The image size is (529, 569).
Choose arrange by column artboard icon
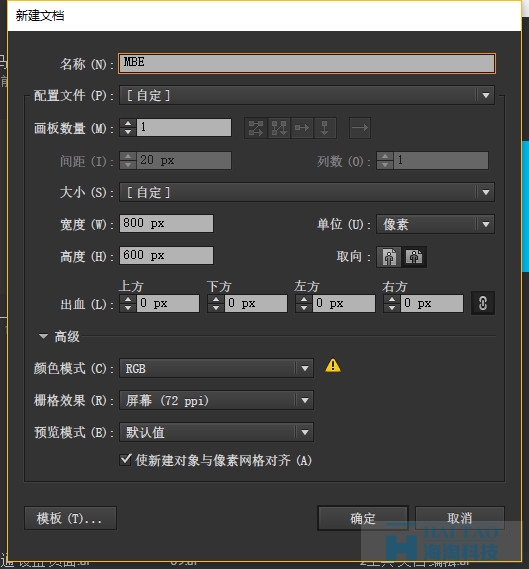[x=325, y=128]
